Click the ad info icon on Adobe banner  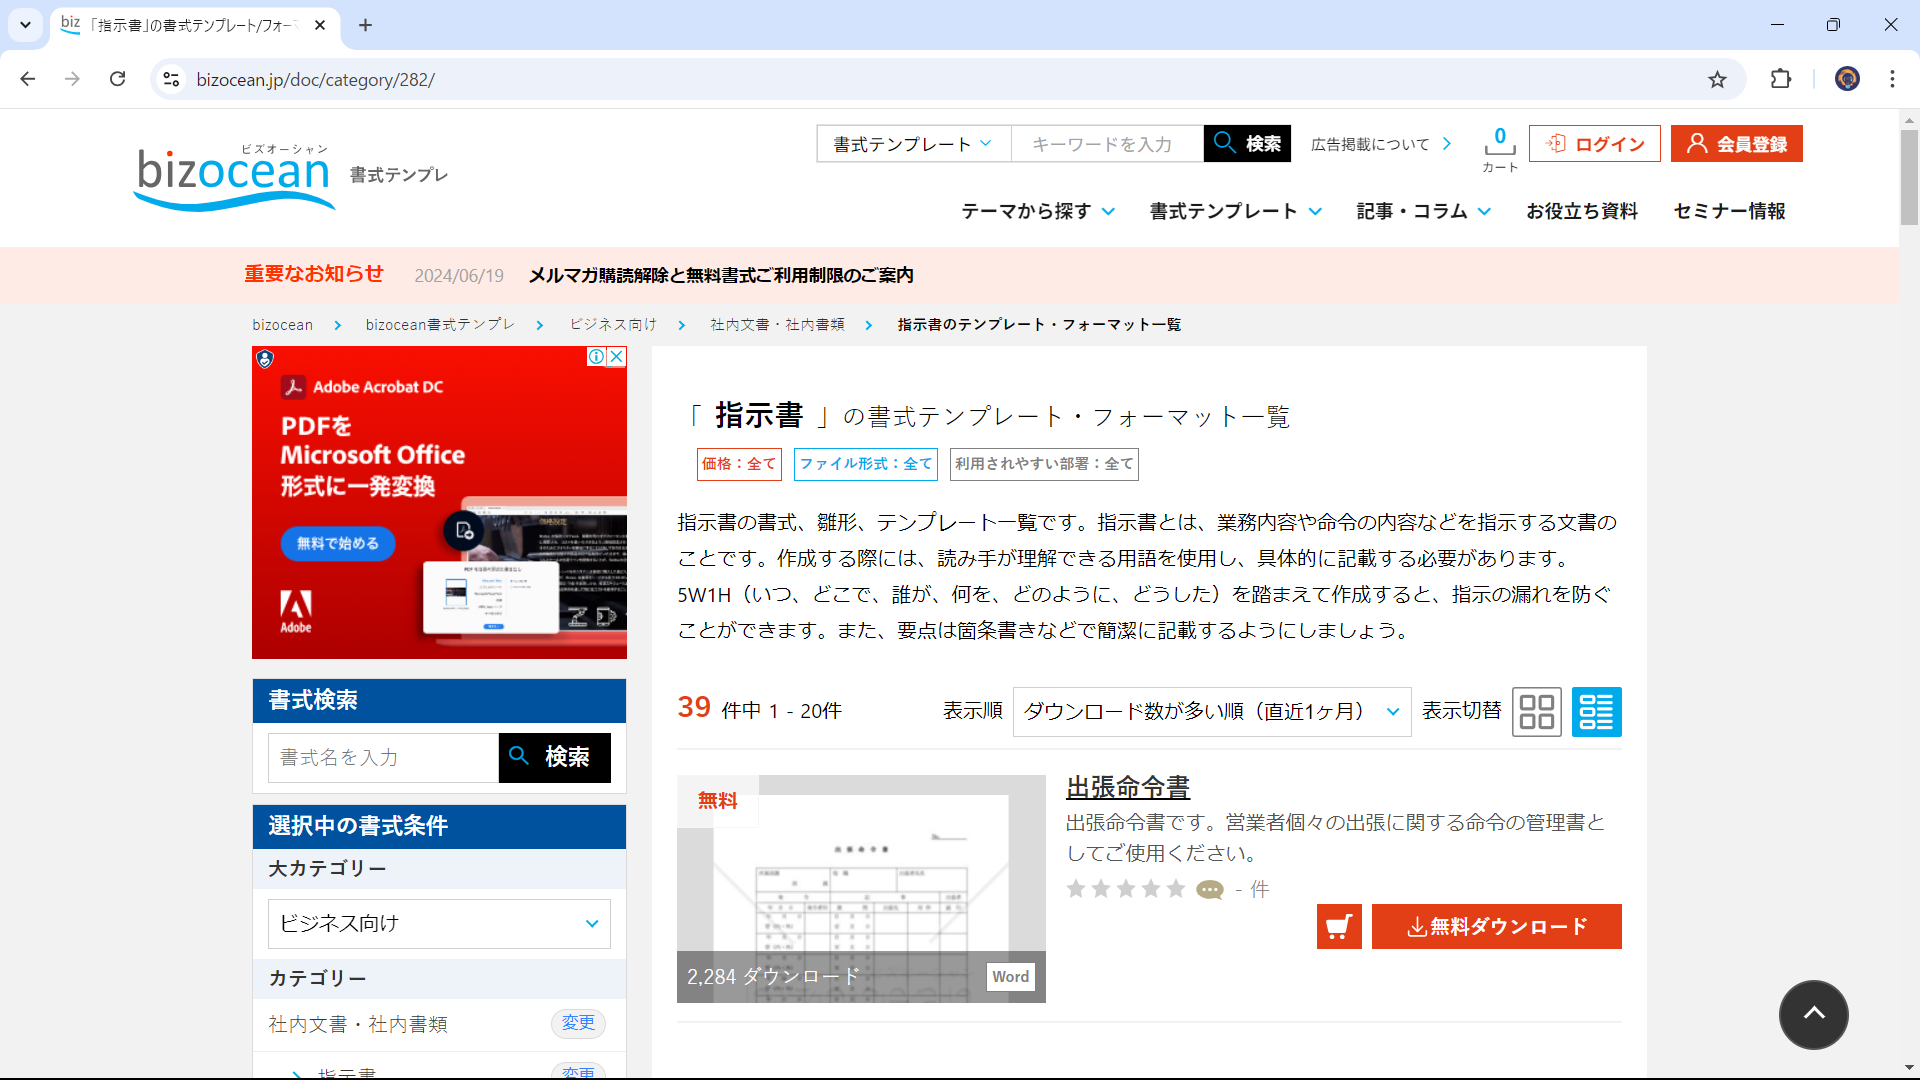597,357
